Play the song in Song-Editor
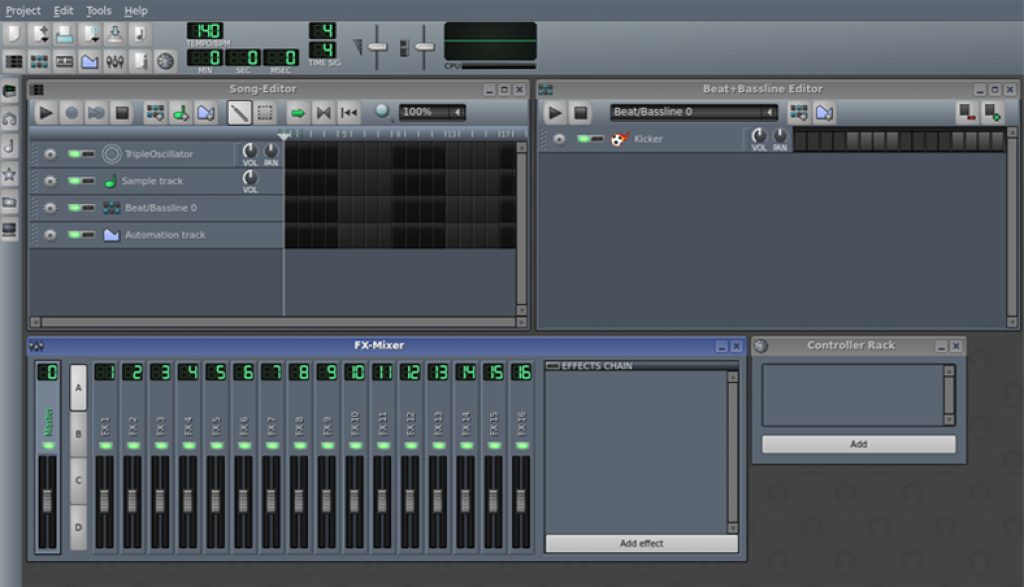1024x587 pixels. (45, 113)
